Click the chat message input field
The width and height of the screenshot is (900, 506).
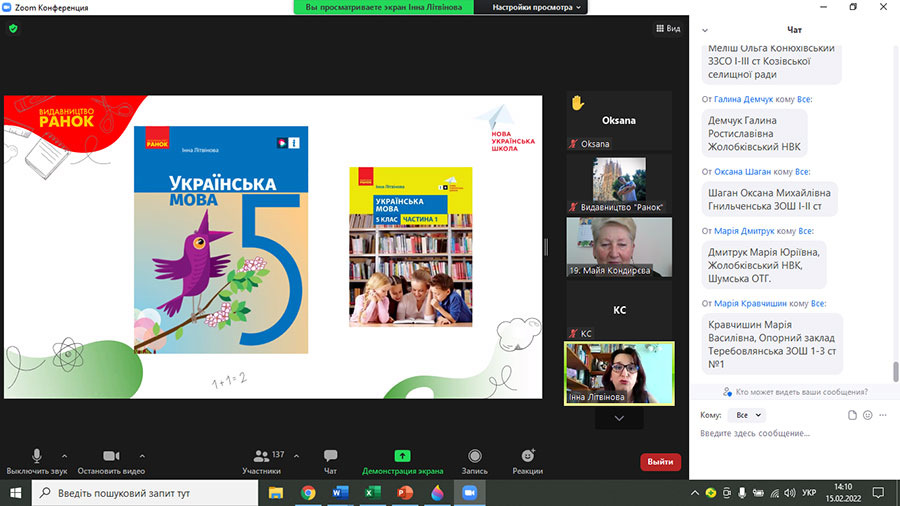[x=794, y=434]
